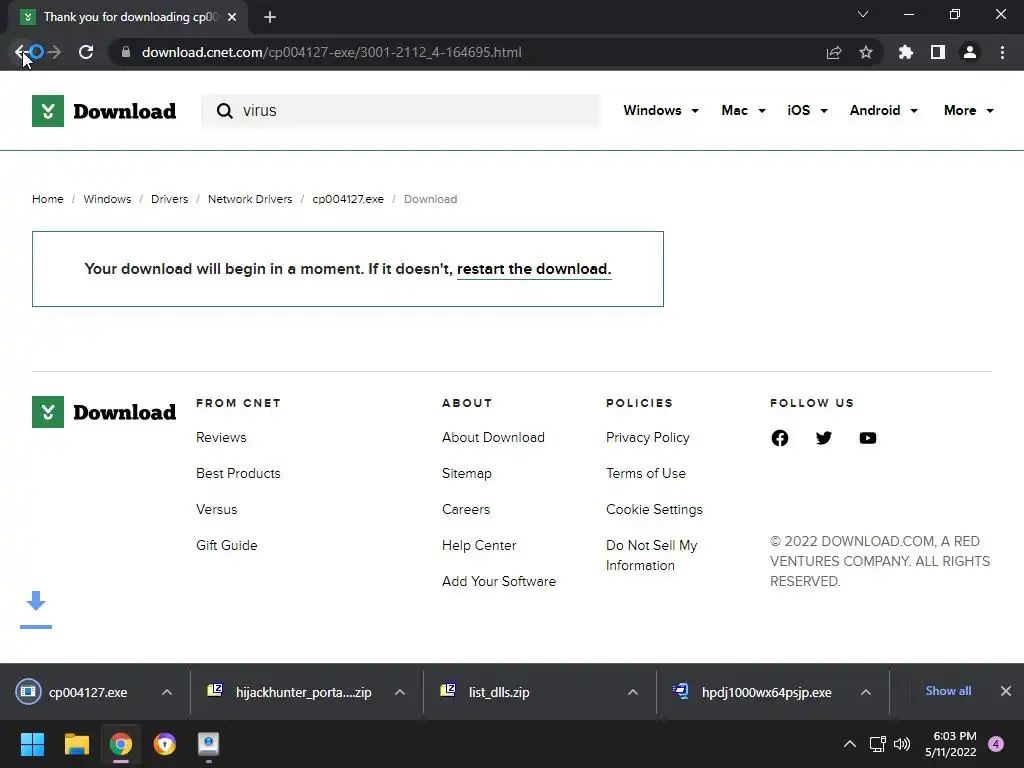The height and width of the screenshot is (768, 1024).
Task: Open the Network Drivers breadcrumb link
Action: 250,199
